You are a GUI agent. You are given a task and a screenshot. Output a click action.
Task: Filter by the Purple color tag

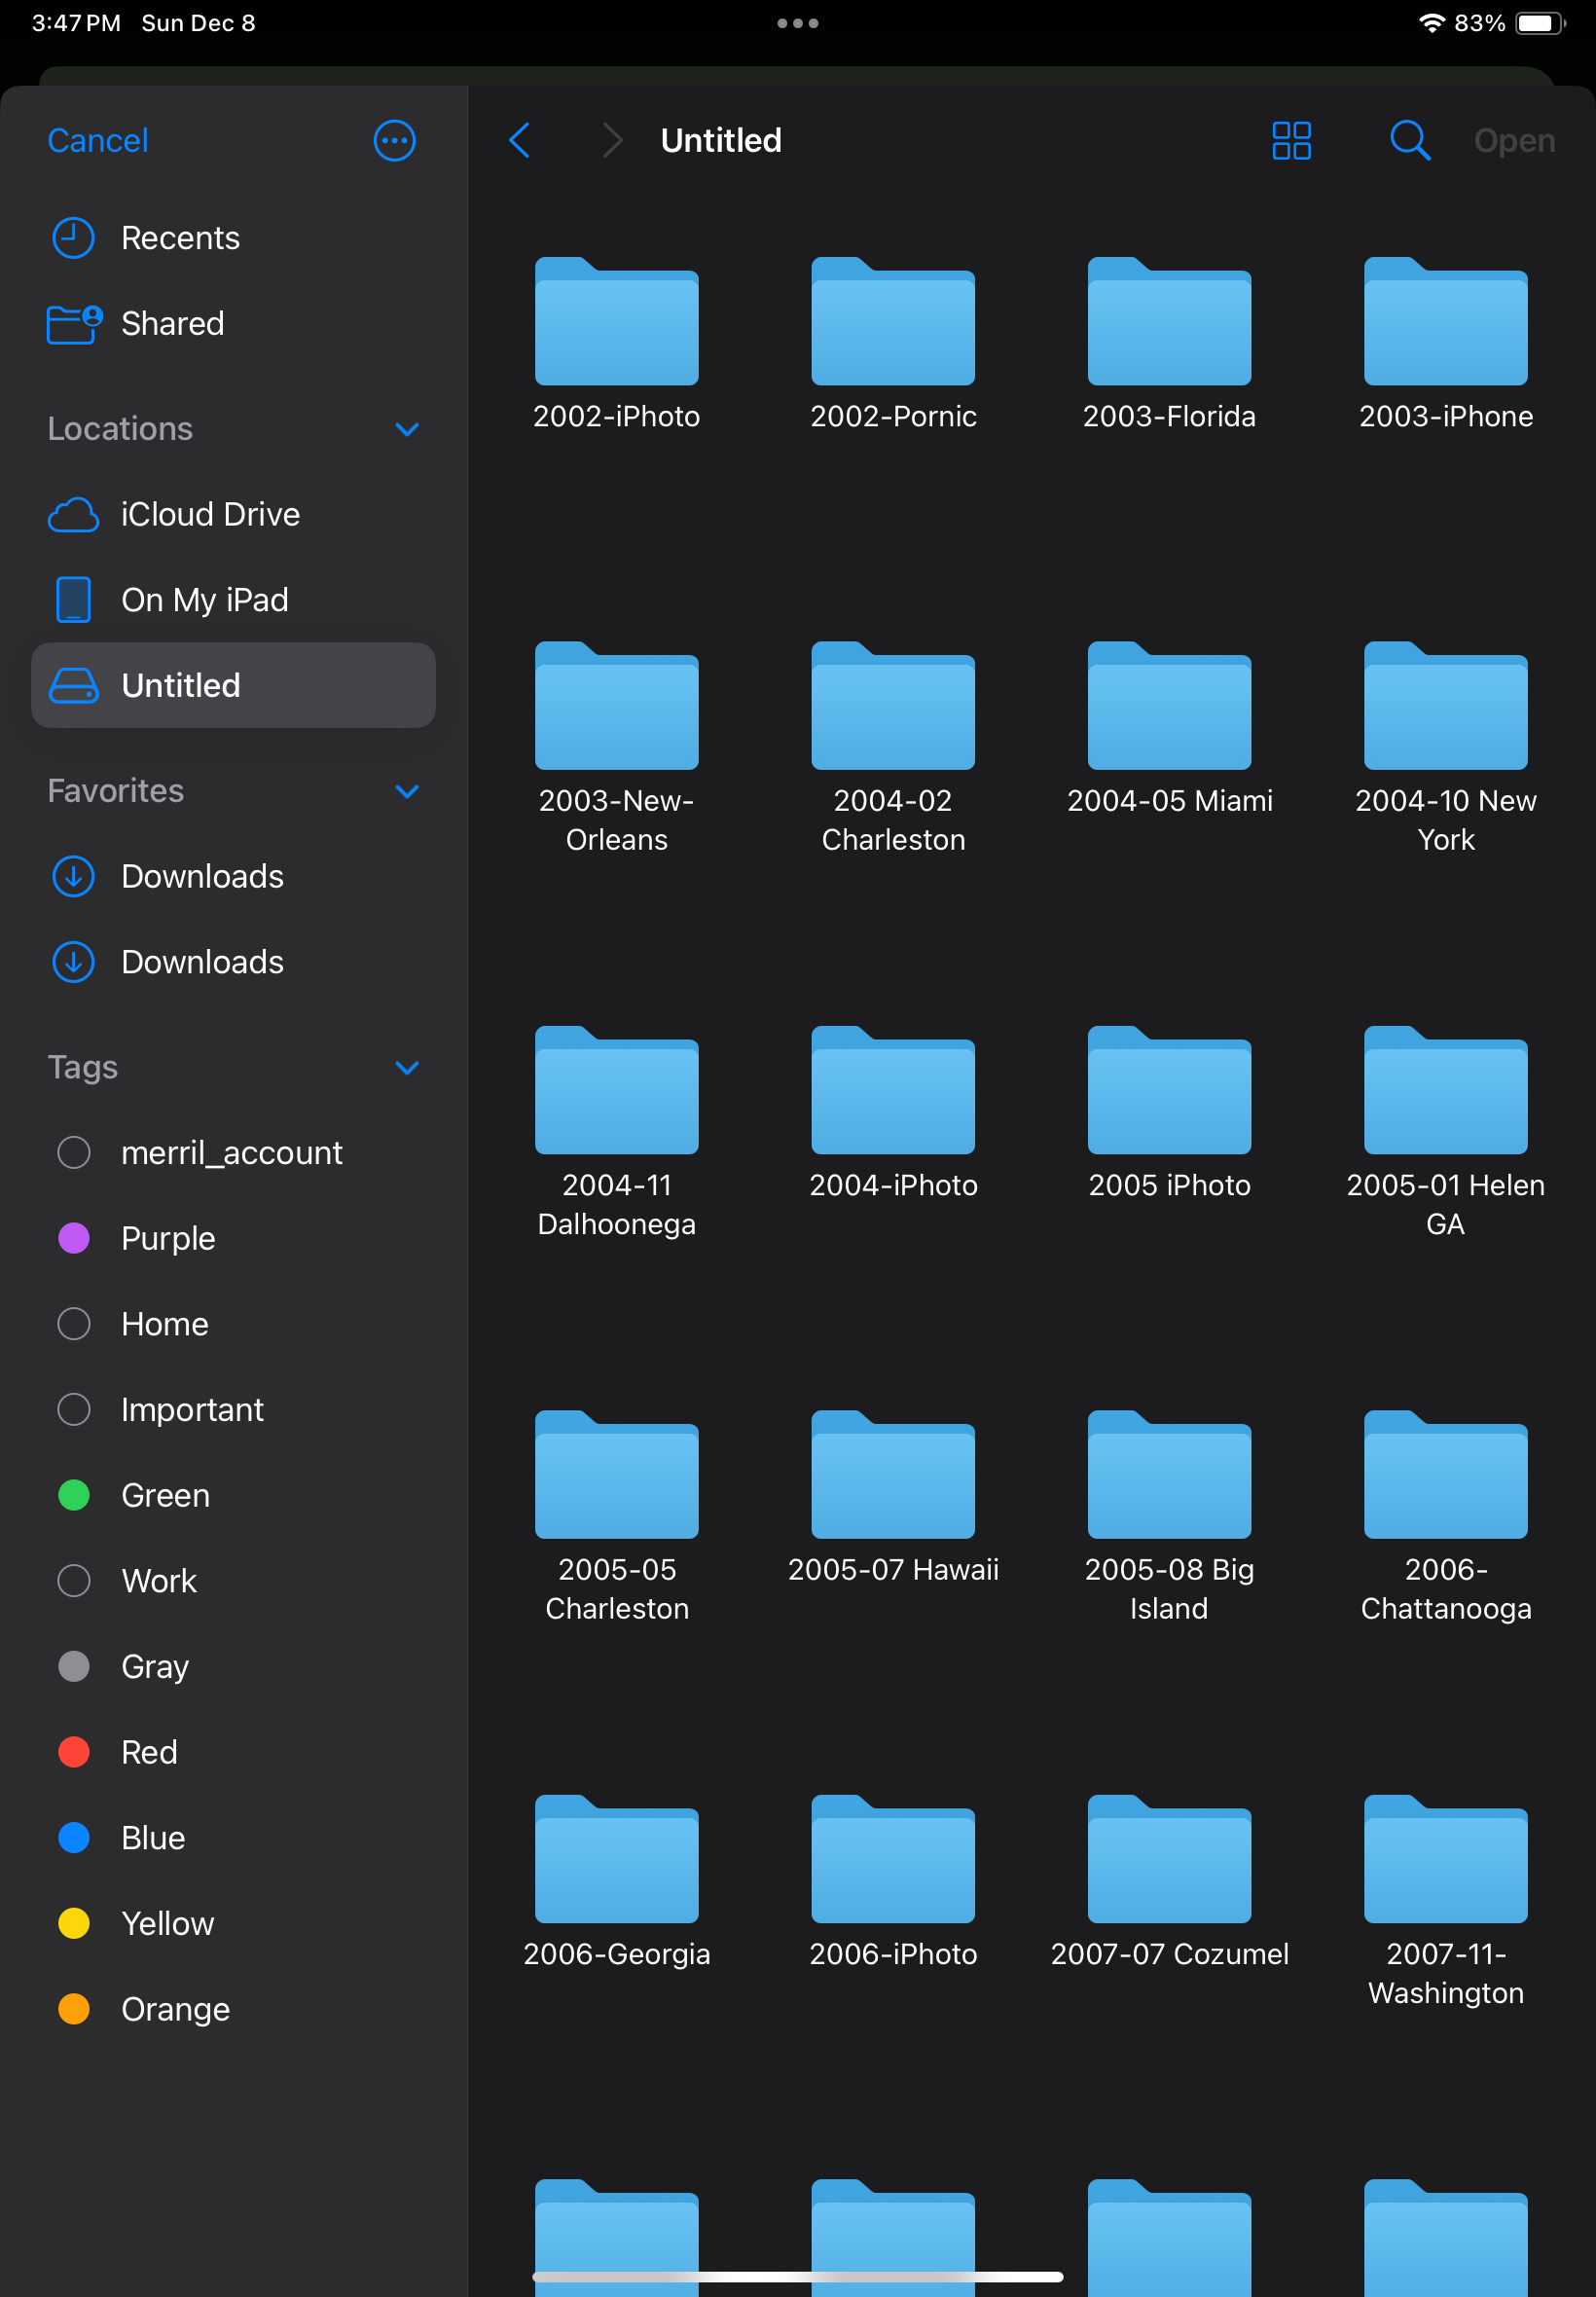click(168, 1238)
